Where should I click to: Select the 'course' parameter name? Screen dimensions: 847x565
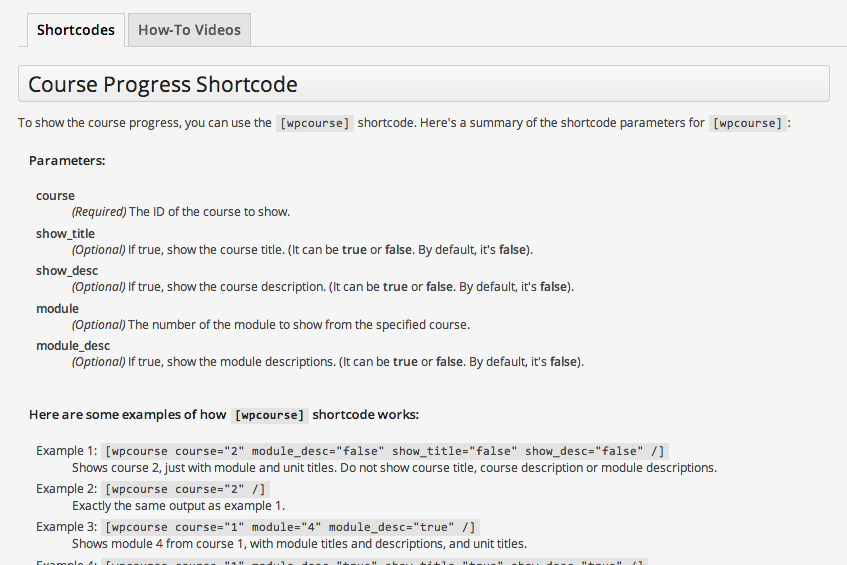(x=55, y=196)
